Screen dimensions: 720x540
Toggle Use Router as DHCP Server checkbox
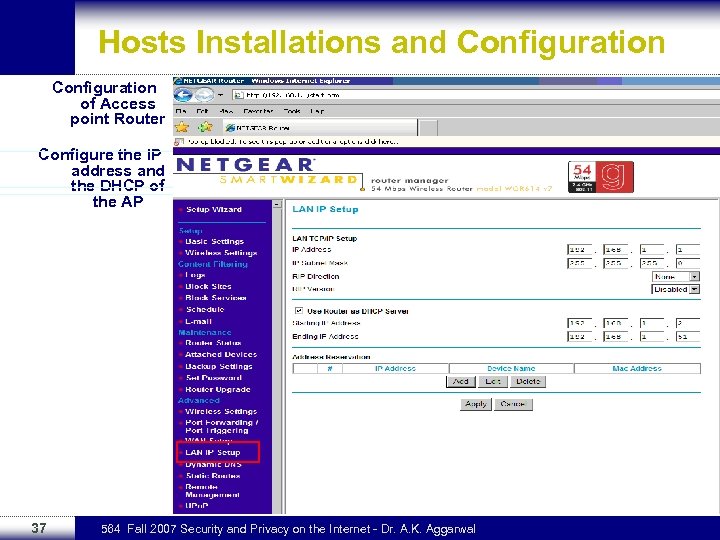click(298, 310)
